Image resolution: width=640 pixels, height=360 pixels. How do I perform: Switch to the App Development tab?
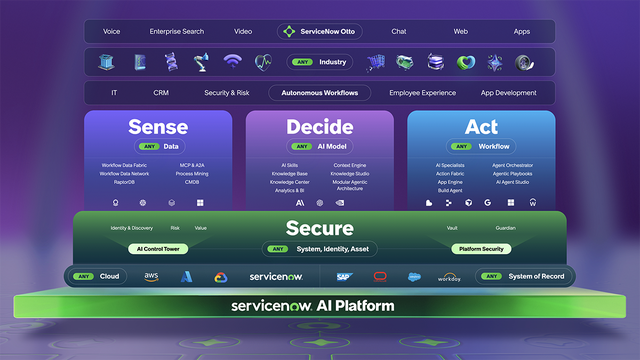click(509, 93)
